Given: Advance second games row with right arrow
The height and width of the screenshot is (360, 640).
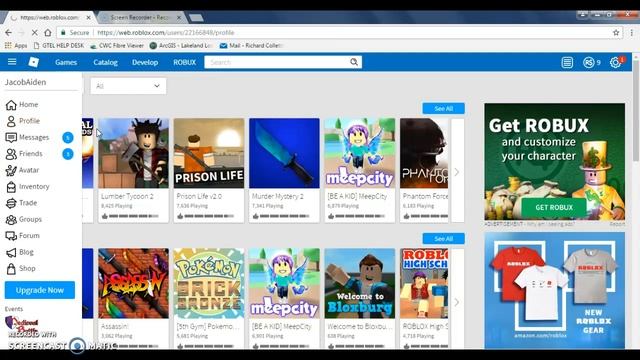Looking at the screenshot, I should (x=457, y=302).
